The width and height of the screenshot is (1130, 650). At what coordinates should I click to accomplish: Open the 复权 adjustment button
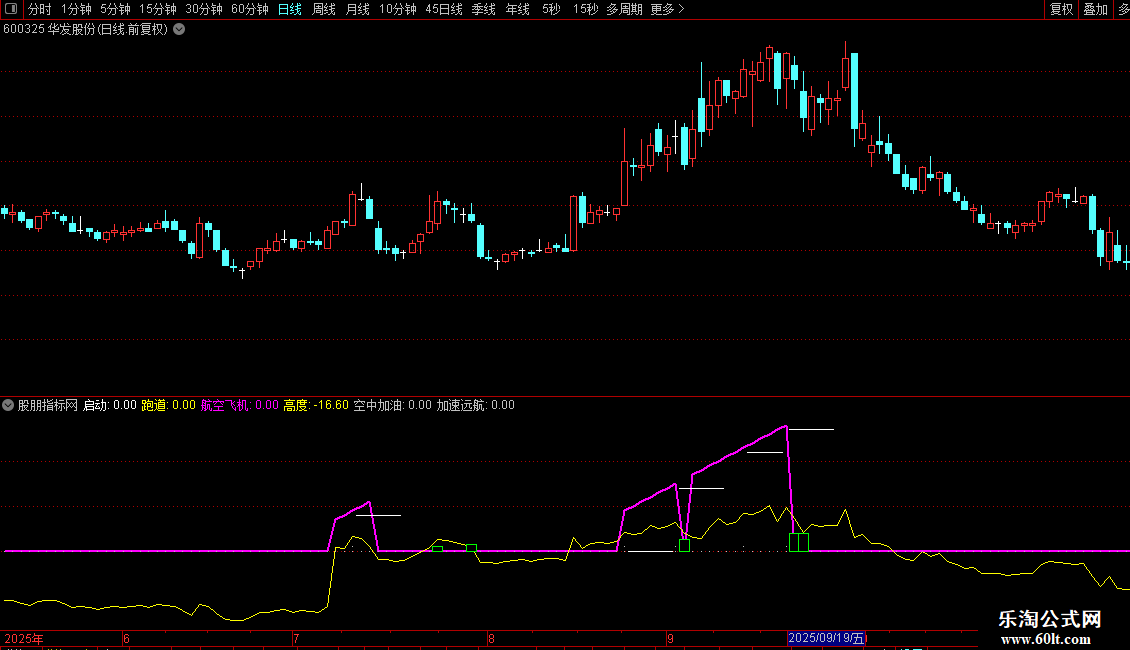coord(1062,9)
